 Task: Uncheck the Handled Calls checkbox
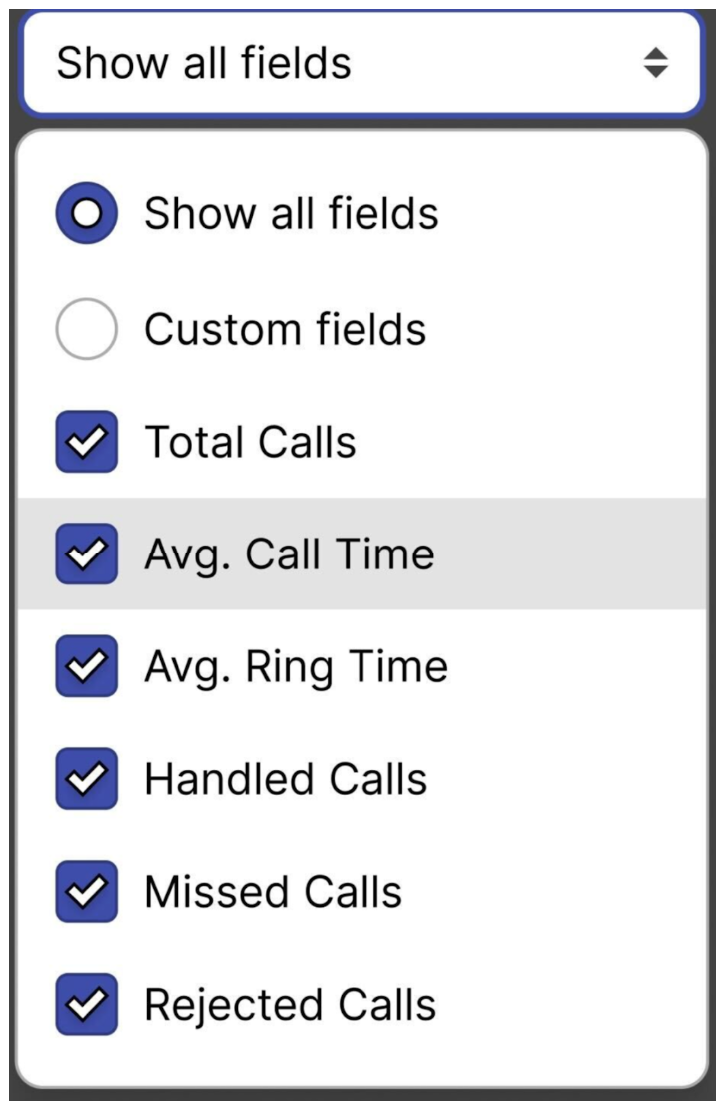click(x=87, y=779)
